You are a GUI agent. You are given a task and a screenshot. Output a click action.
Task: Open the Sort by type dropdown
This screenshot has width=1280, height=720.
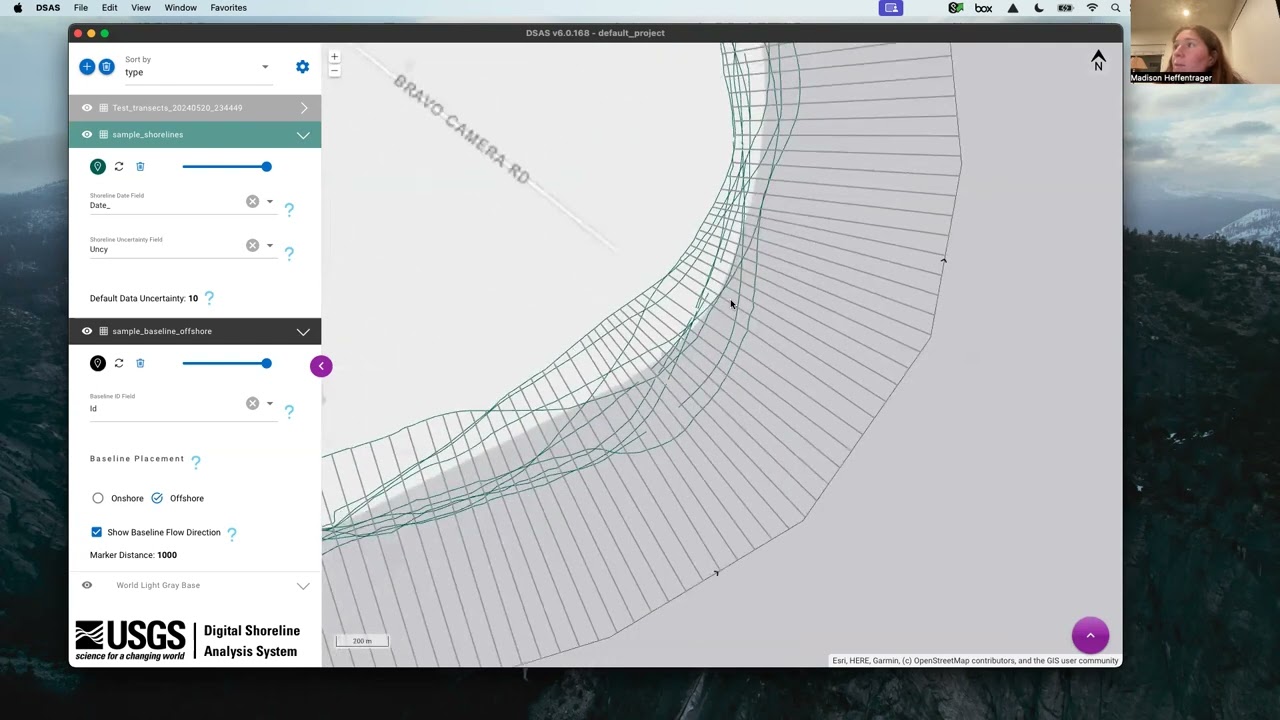point(197,67)
